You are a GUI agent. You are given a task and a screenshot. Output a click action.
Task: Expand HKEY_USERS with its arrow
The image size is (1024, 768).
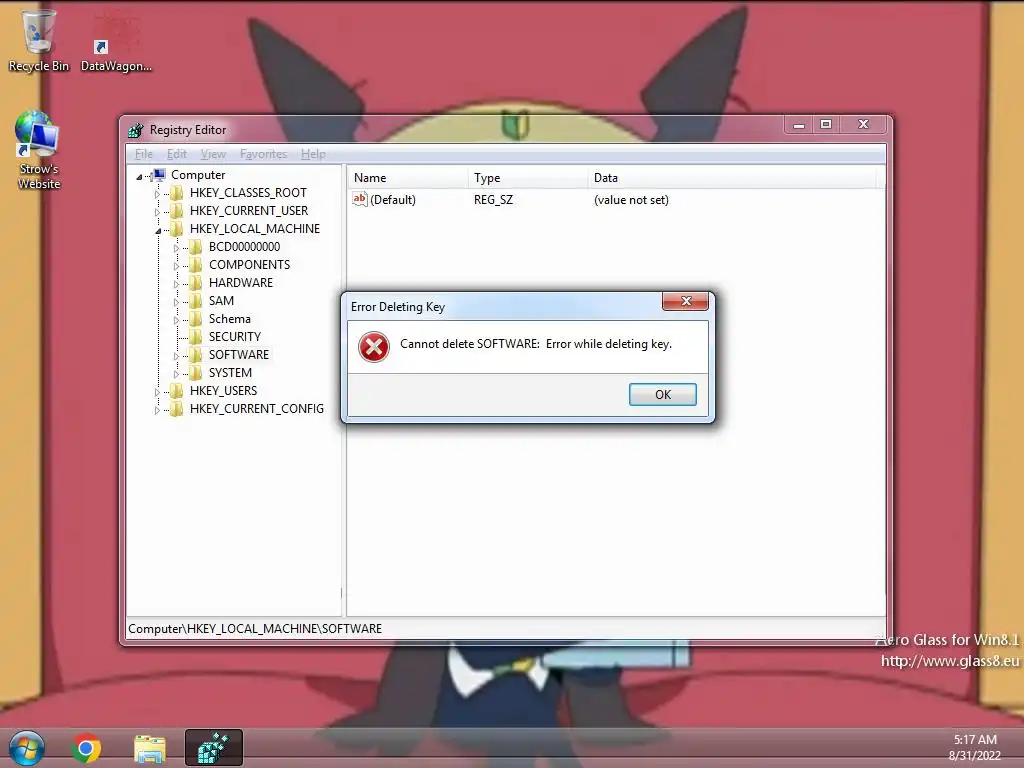[157, 392]
